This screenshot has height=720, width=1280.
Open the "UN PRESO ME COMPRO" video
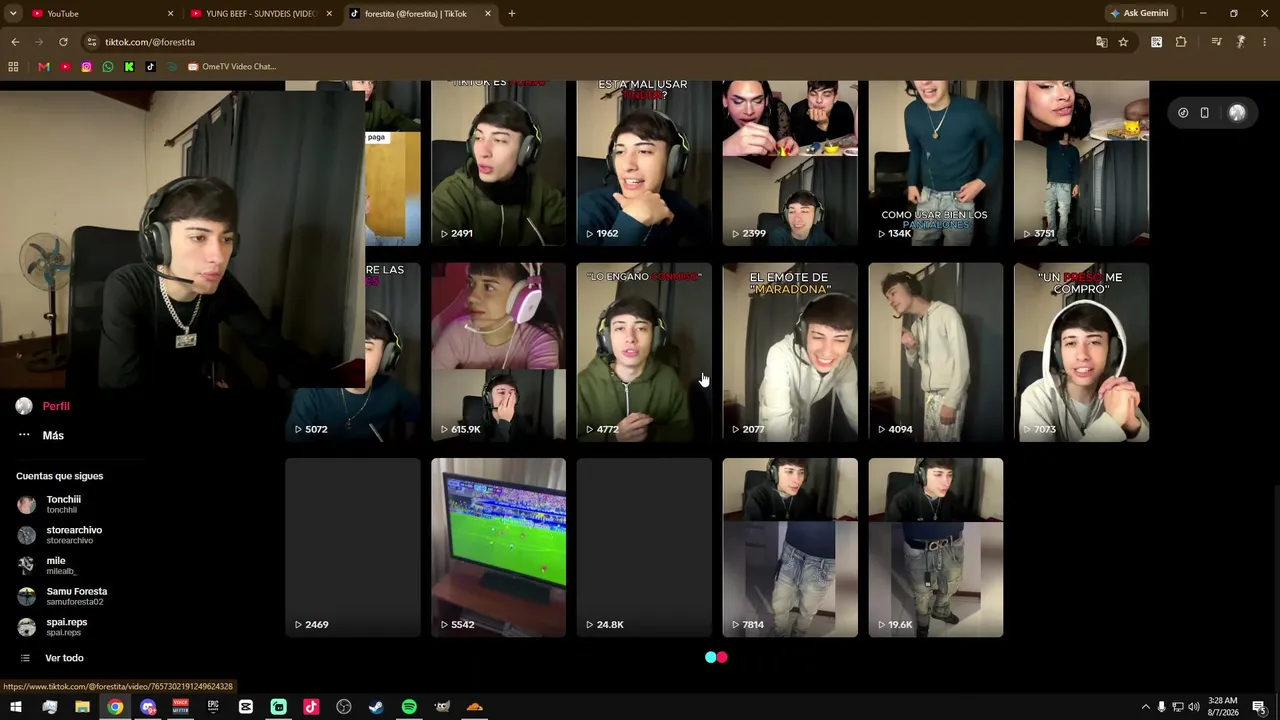click(x=1081, y=352)
